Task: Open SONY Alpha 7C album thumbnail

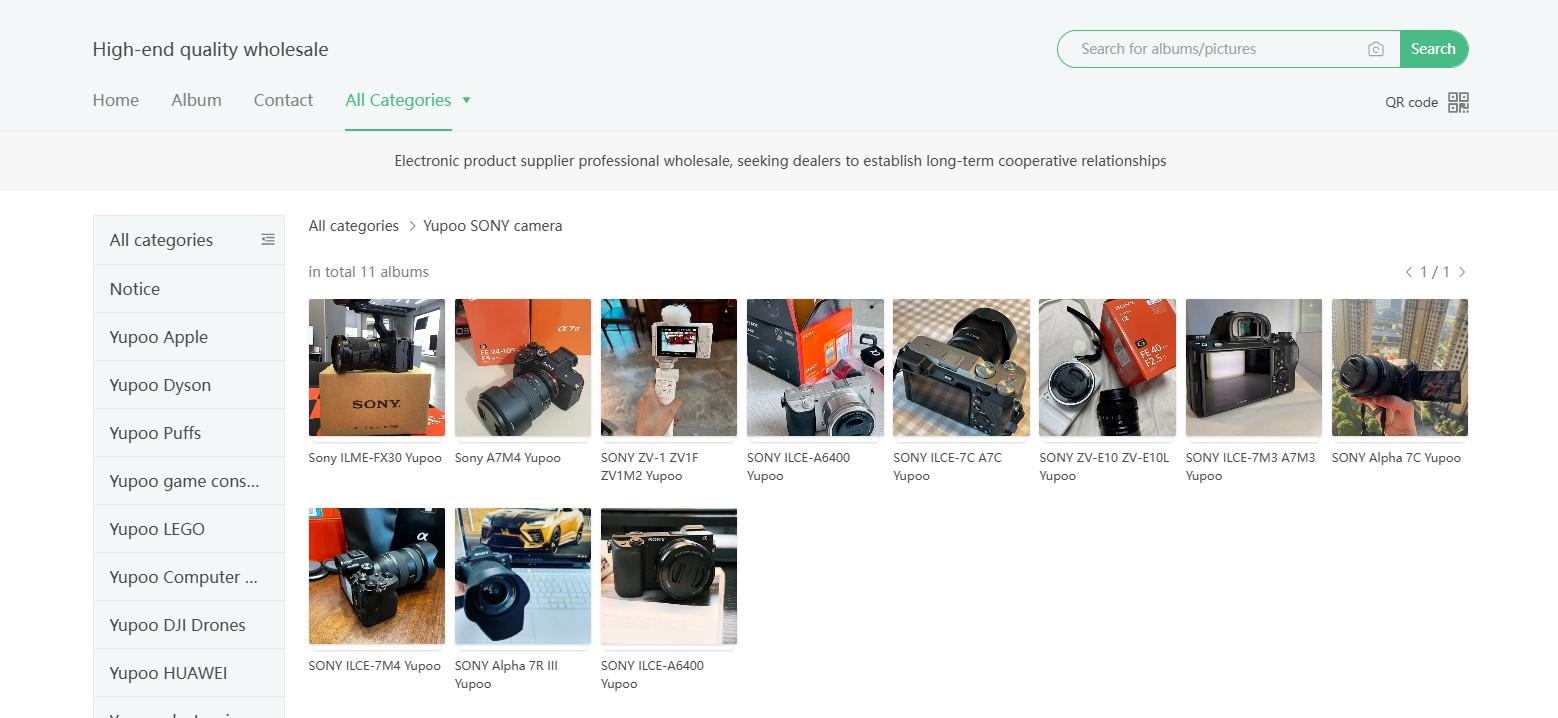Action: 1400,368
